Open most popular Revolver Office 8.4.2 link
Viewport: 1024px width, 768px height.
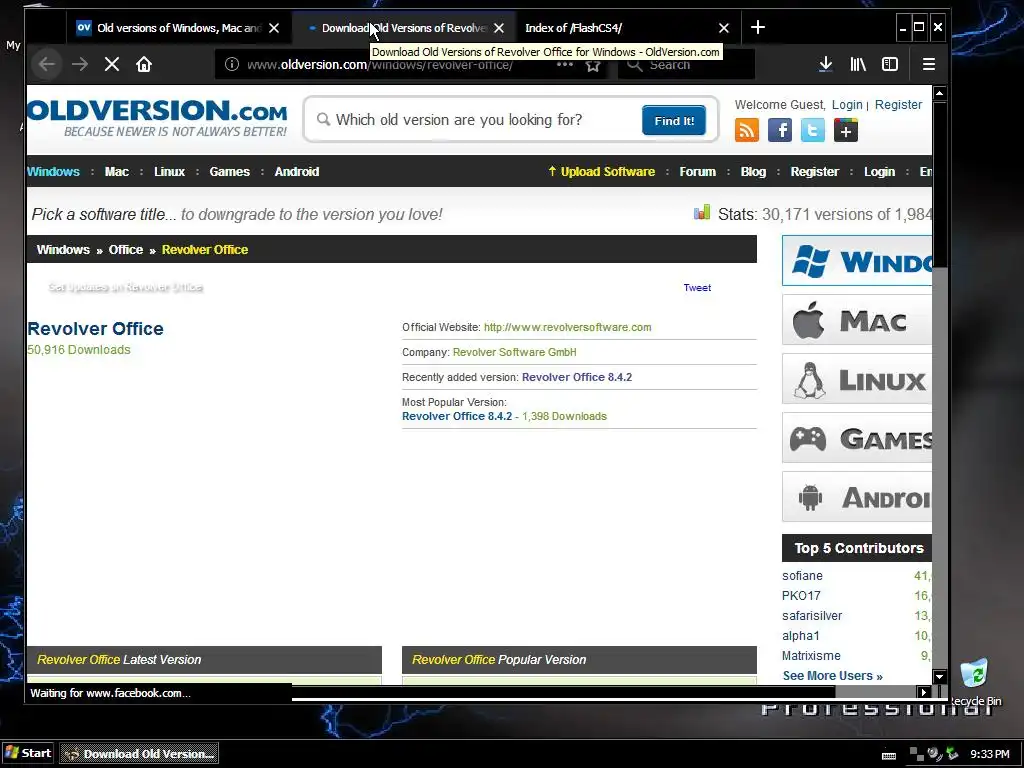(457, 416)
